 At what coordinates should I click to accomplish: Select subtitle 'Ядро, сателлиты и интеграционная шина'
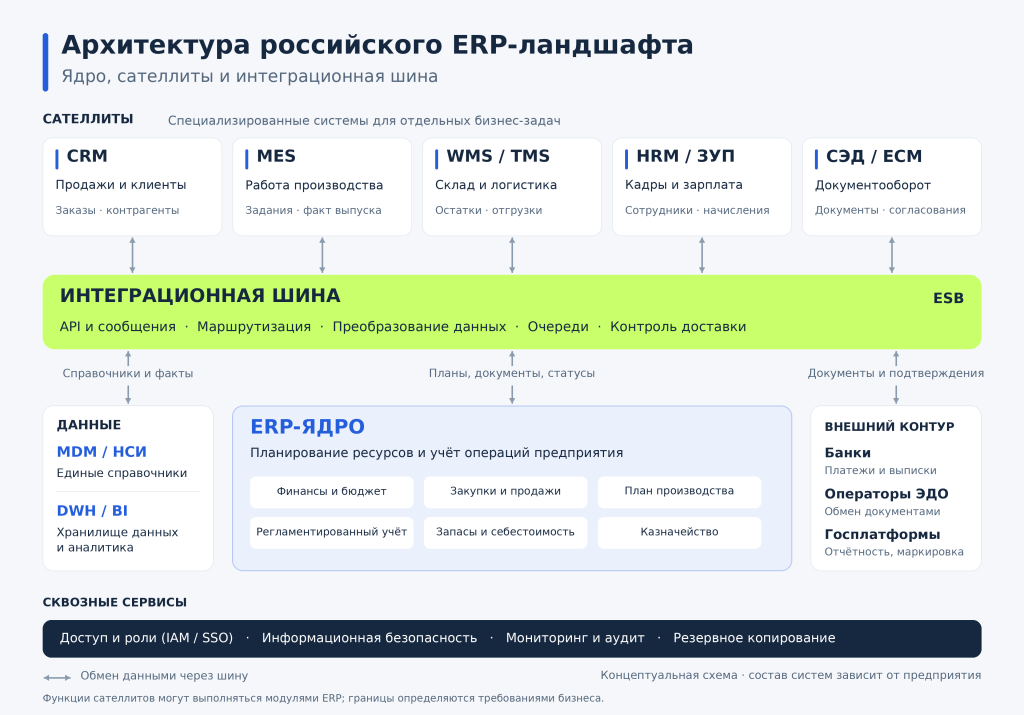(x=250, y=76)
